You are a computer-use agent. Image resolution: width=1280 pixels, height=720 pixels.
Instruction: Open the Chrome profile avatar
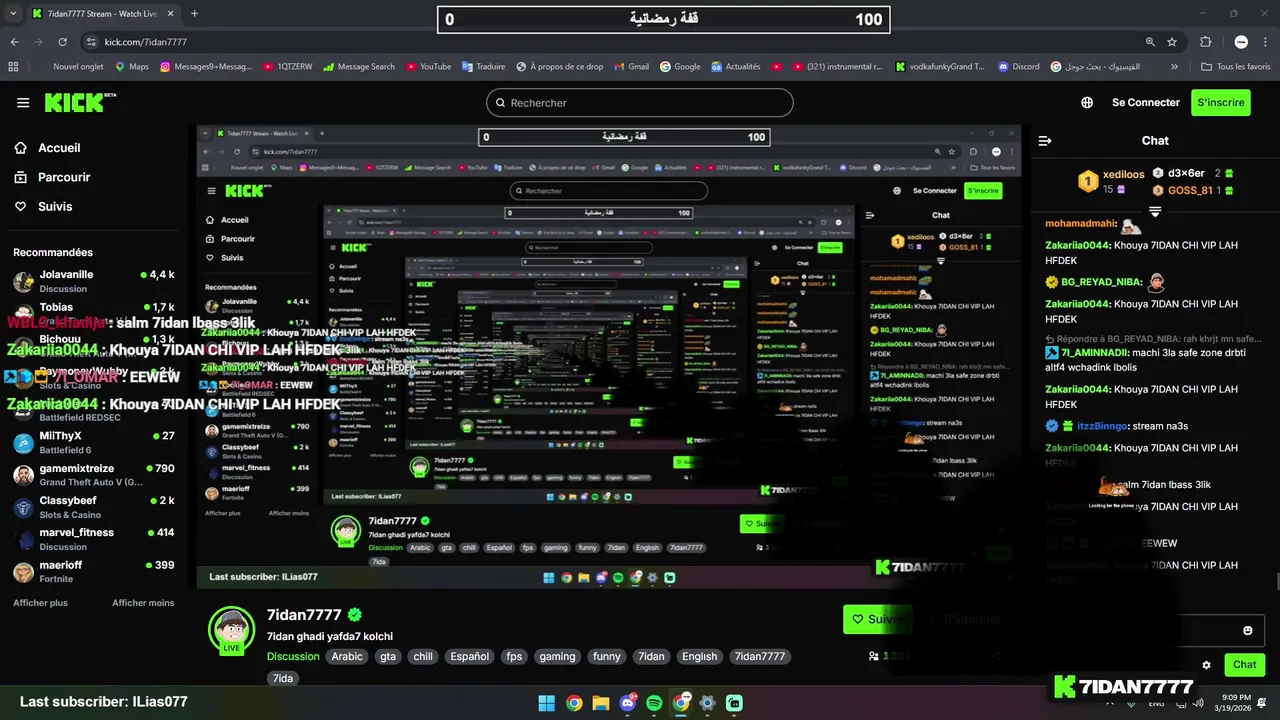[1241, 42]
